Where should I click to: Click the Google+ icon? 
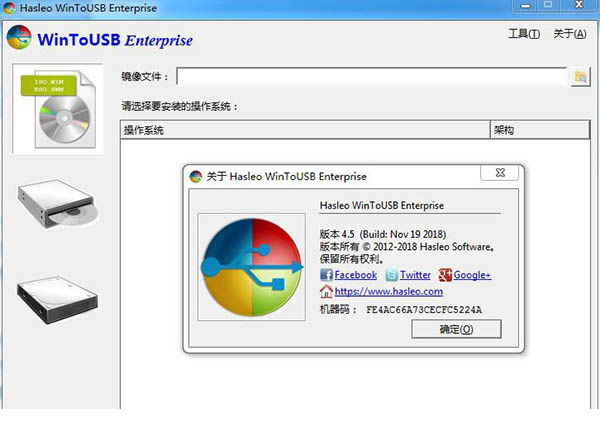coord(445,275)
